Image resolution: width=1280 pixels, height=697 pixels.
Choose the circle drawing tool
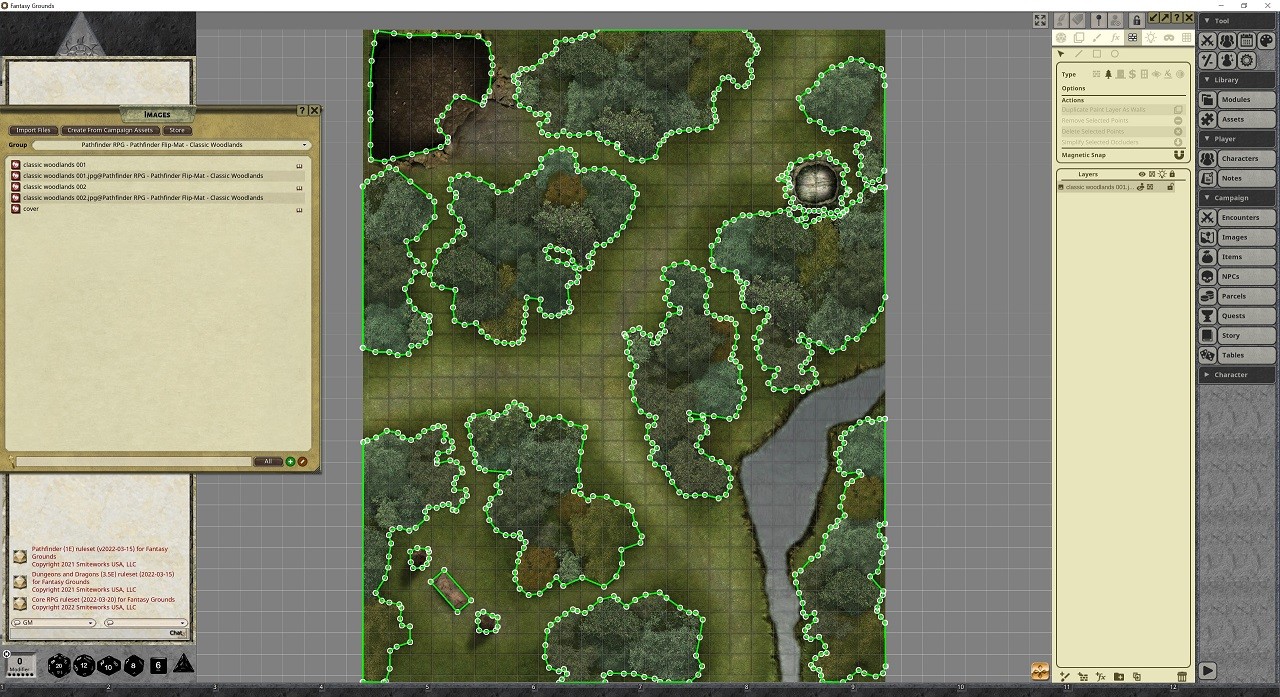(1115, 54)
